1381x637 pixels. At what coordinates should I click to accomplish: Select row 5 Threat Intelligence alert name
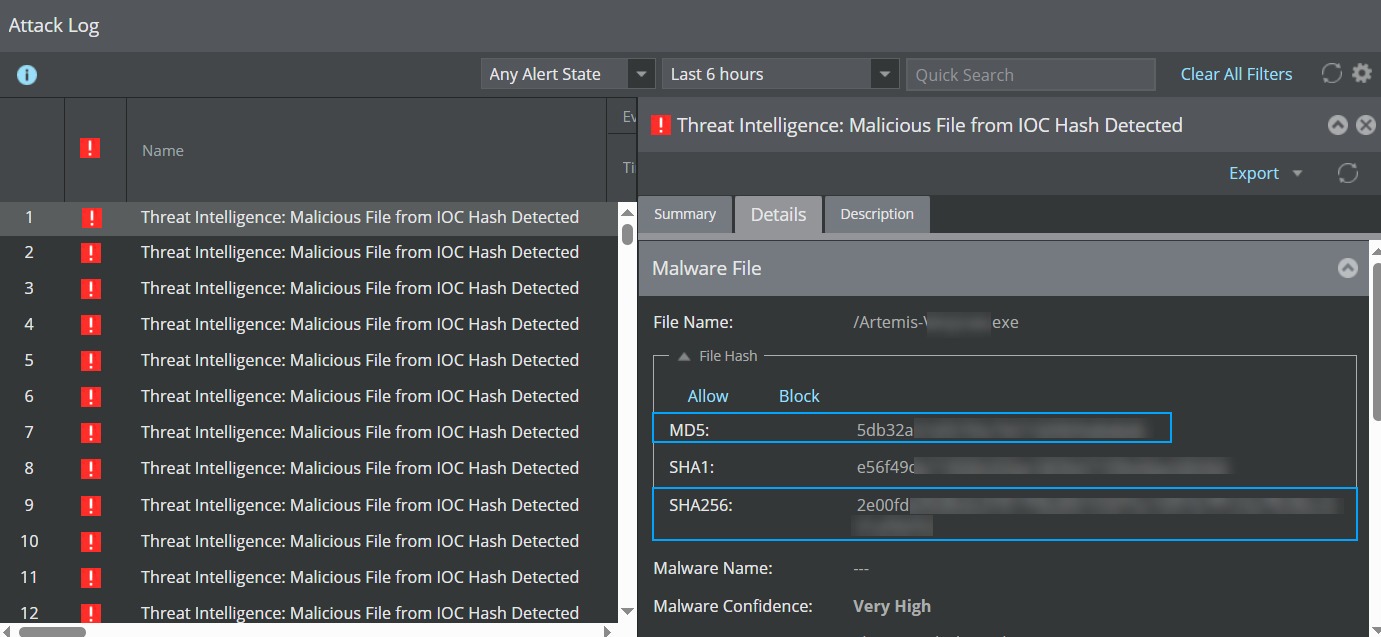pyautogui.click(x=360, y=360)
